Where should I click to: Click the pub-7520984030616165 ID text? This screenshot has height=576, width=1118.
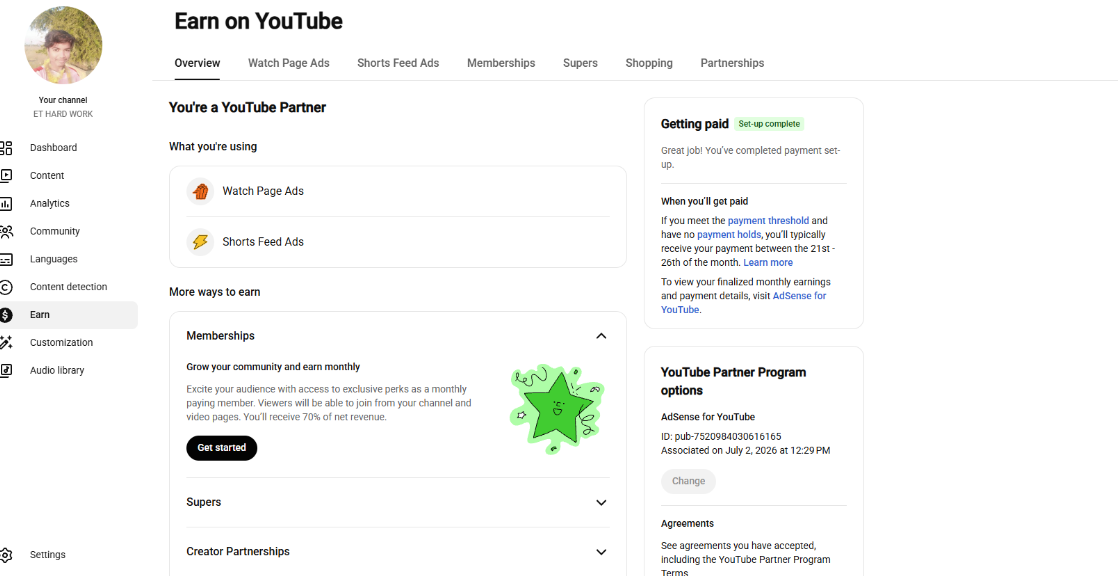728,436
